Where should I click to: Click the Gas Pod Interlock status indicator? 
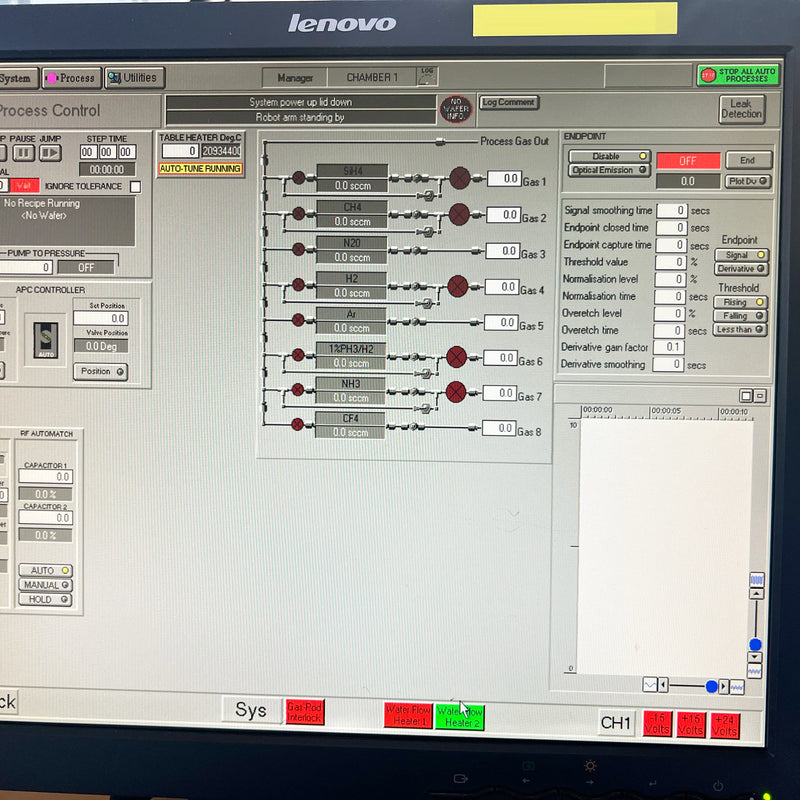pyautogui.click(x=305, y=712)
